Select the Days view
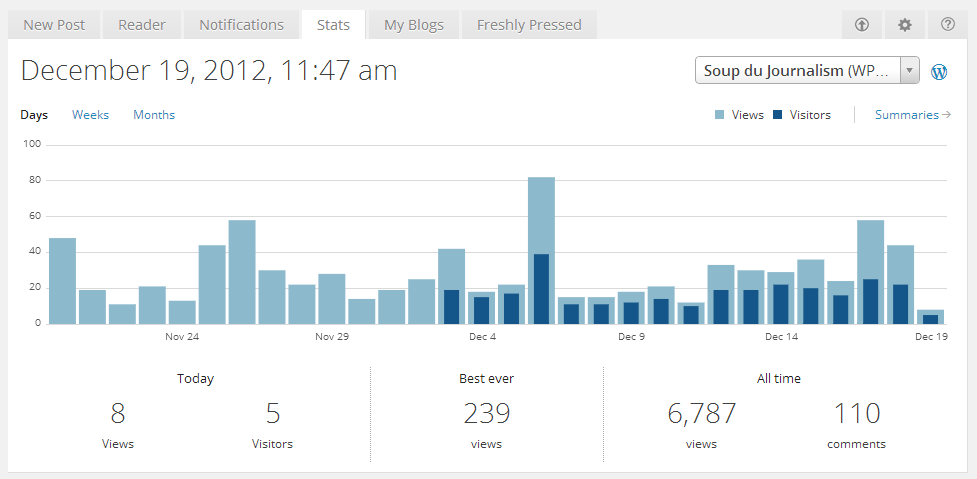 pyautogui.click(x=34, y=115)
